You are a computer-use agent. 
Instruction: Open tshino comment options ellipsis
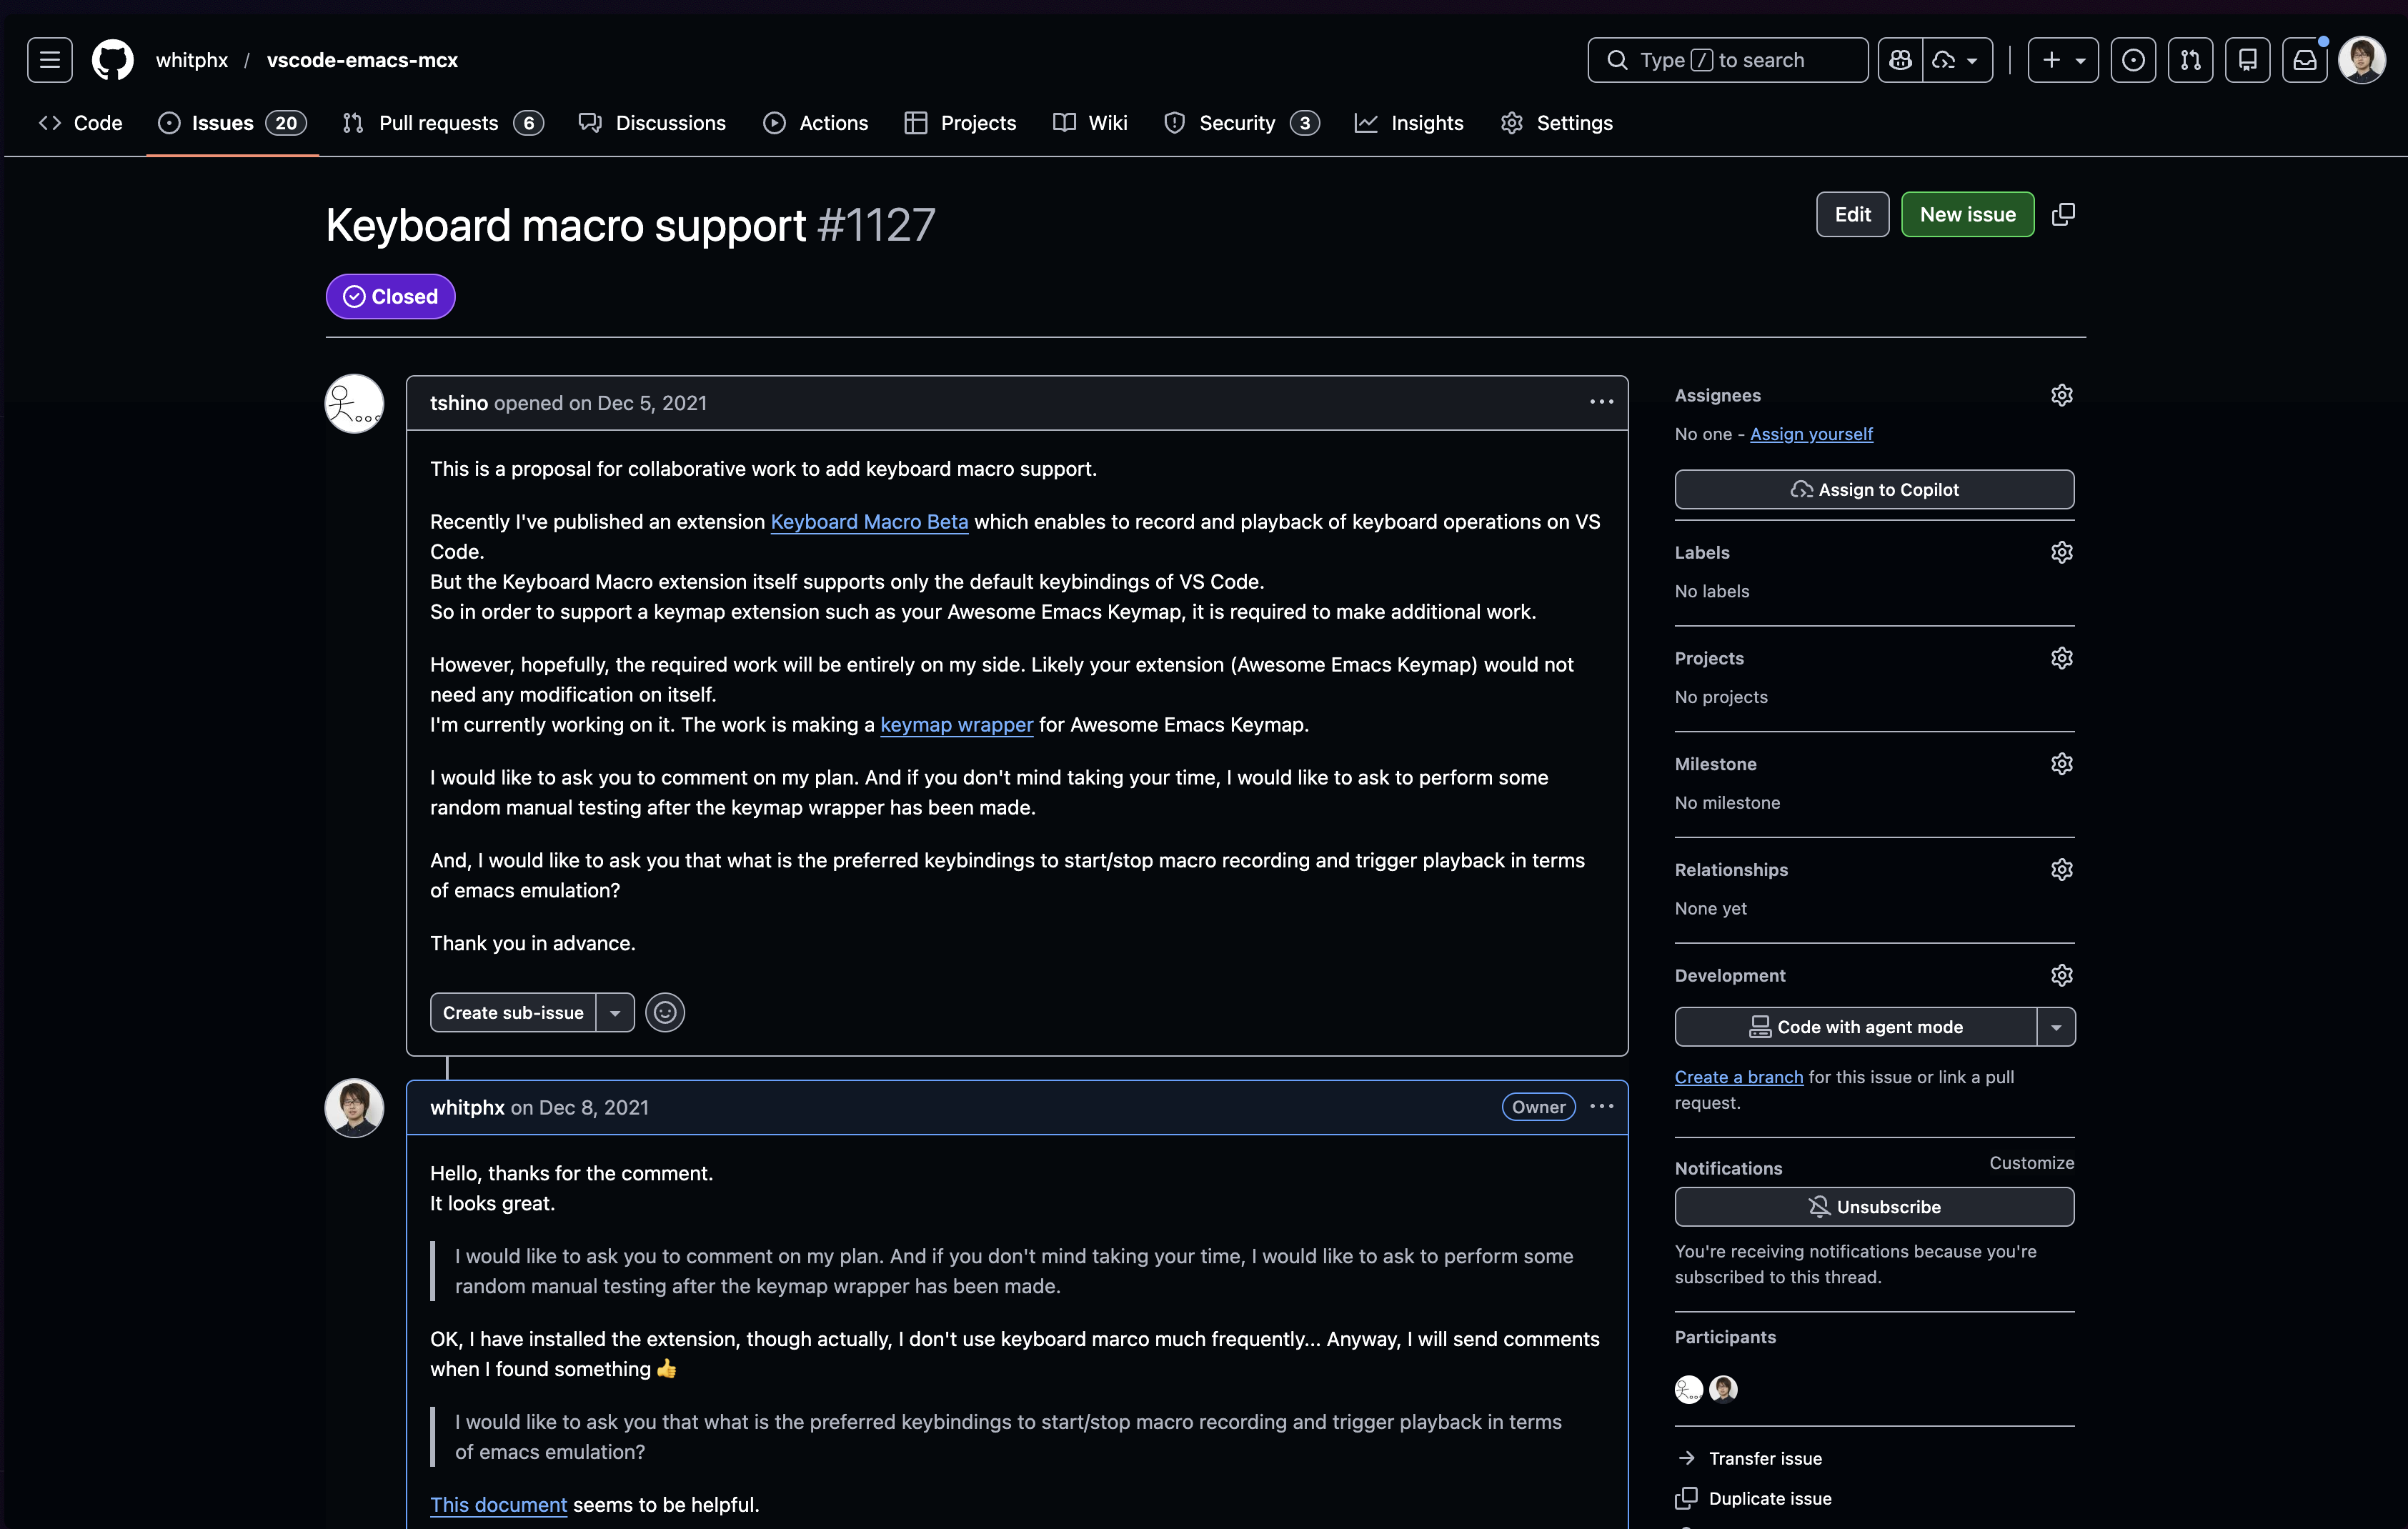tap(1601, 402)
